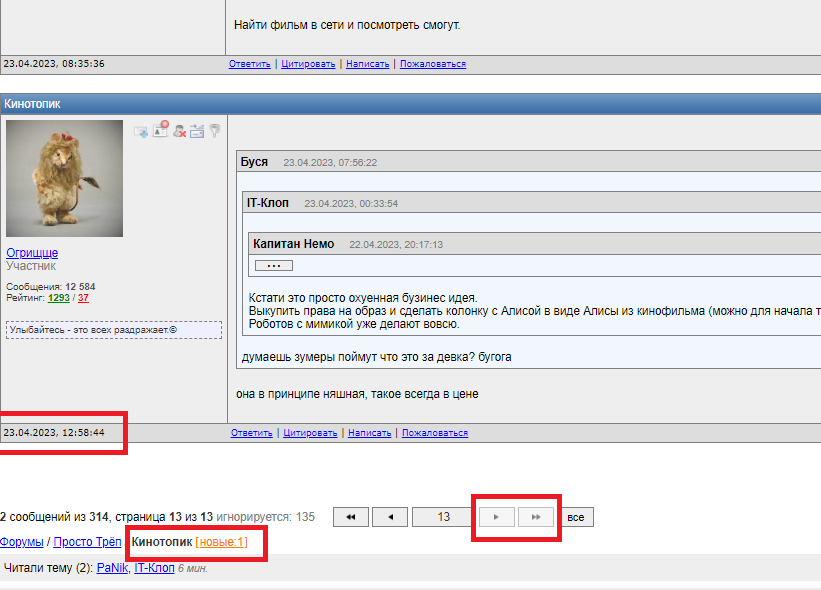Image resolution: width=821 pixels, height=590 pixels.
Task: Click the ignore user icon
Action: [x=179, y=131]
